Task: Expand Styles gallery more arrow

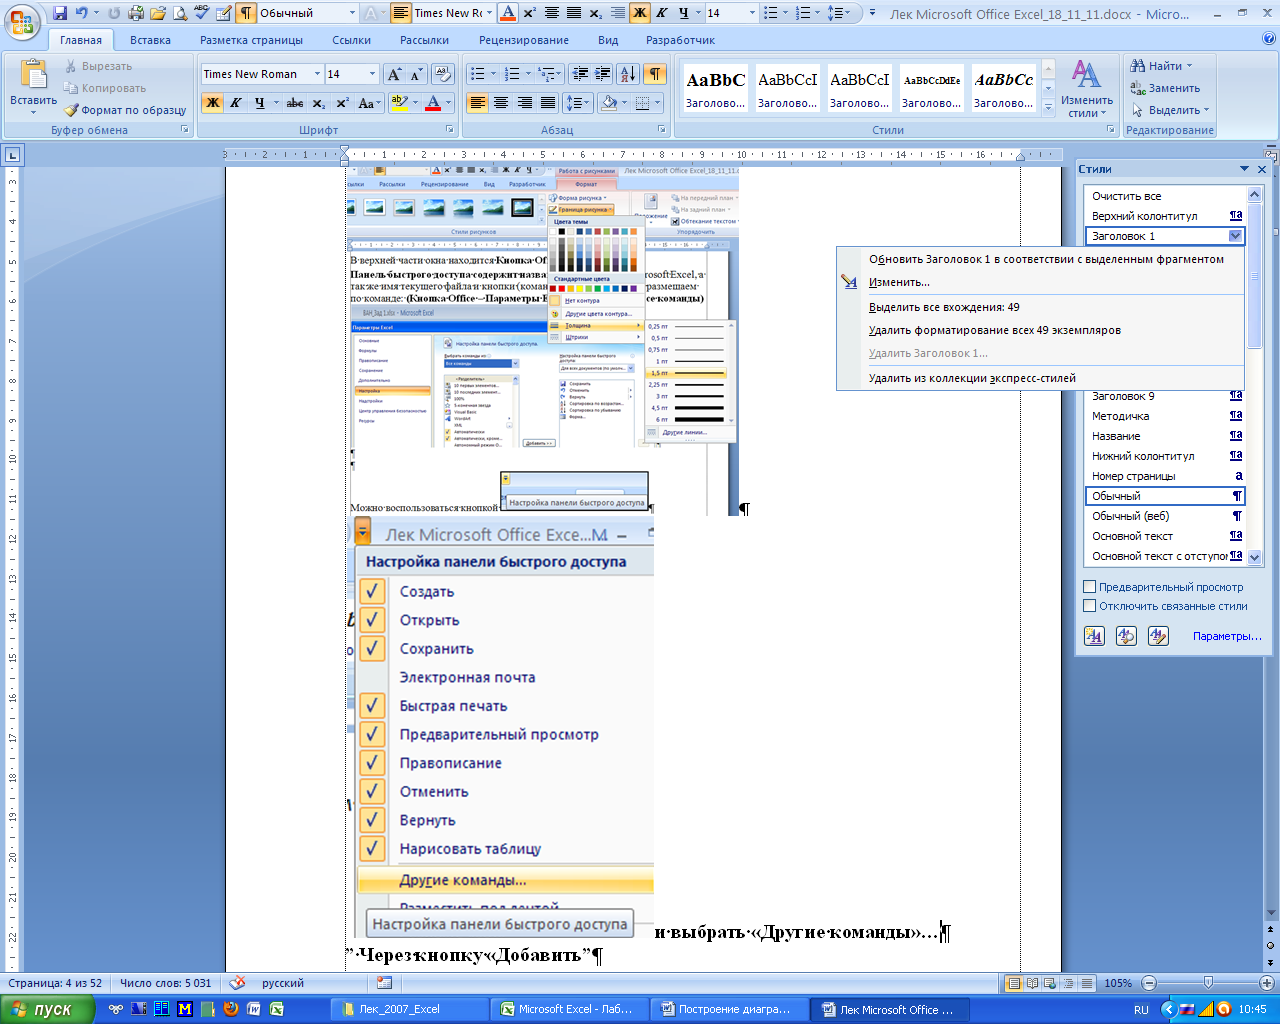Action: click(x=1048, y=110)
